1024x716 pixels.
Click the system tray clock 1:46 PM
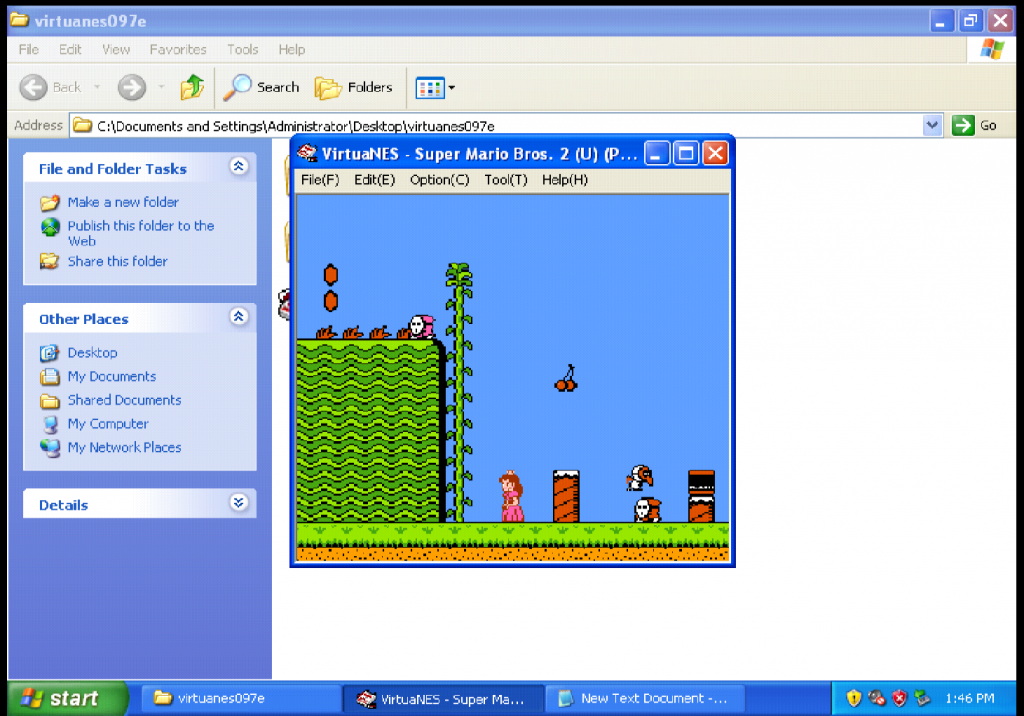(x=970, y=698)
